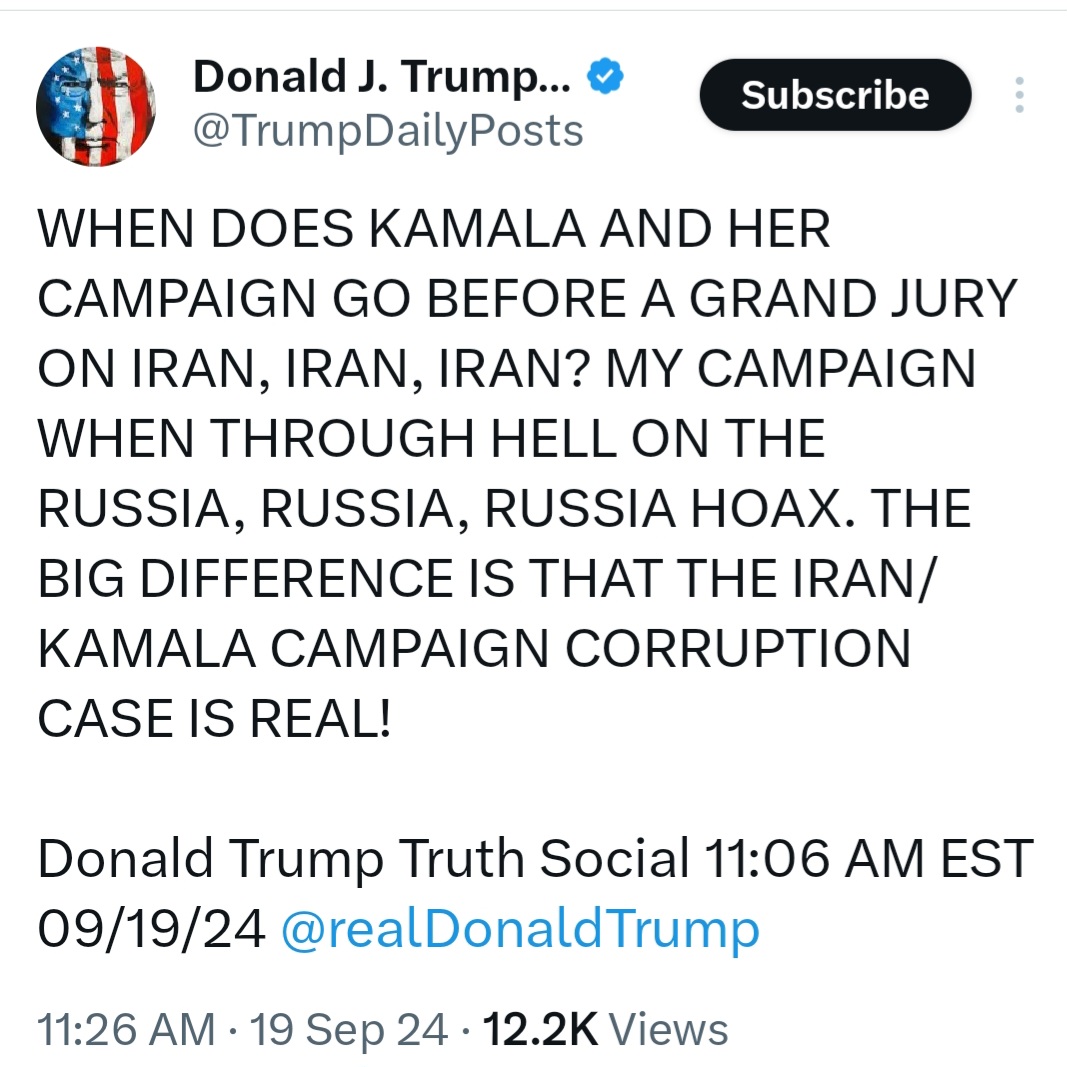The height and width of the screenshot is (1067, 1067).
Task: Click the 19 Sep 24 post date
Action: pos(347,1029)
